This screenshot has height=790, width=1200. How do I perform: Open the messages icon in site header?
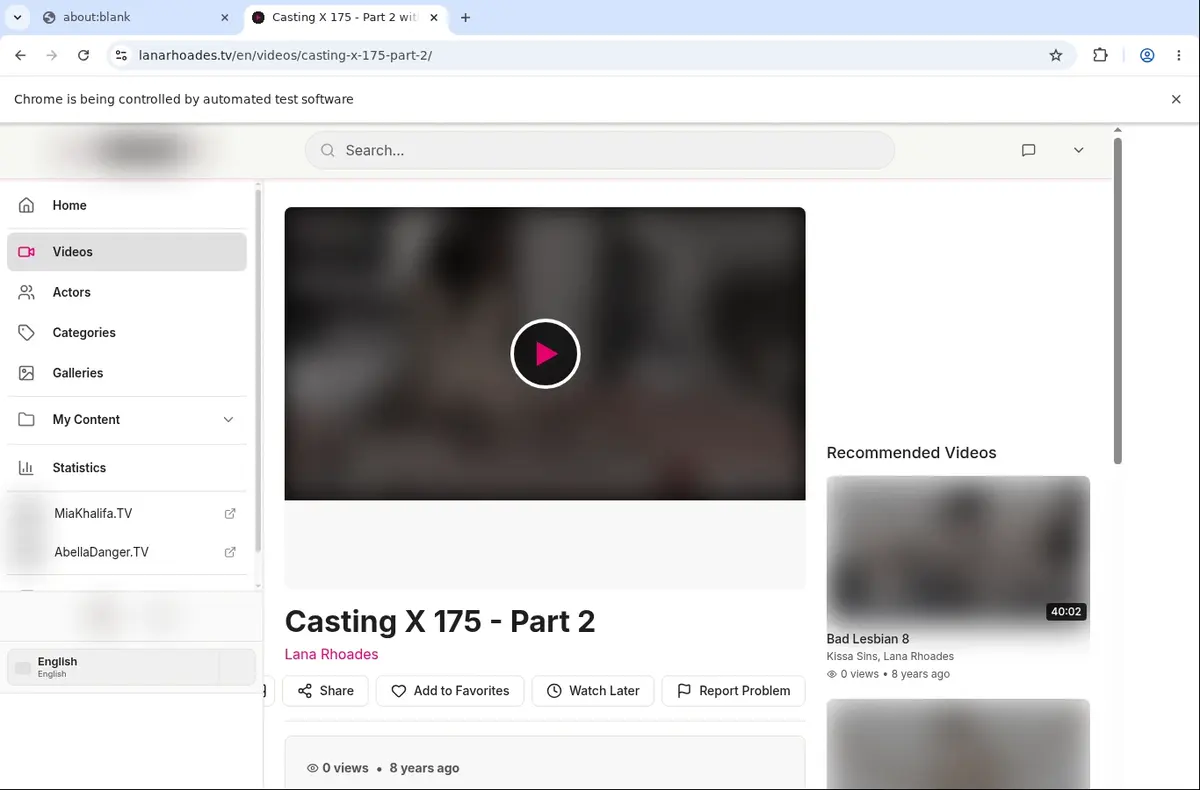coord(1028,150)
